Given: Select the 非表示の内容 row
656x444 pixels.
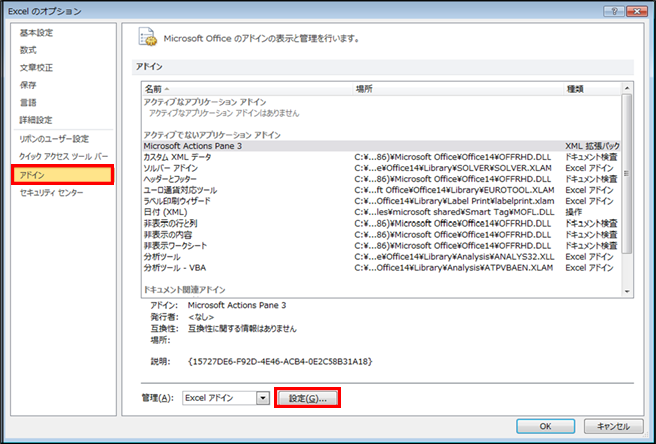Looking at the screenshot, I should tap(381, 235).
